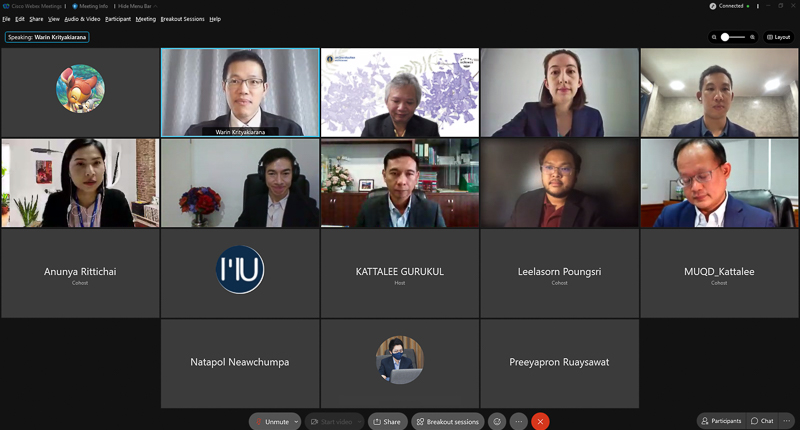The width and height of the screenshot is (800, 430).
Task: Open the Layout options dropdown
Action: pyautogui.click(x=779, y=37)
